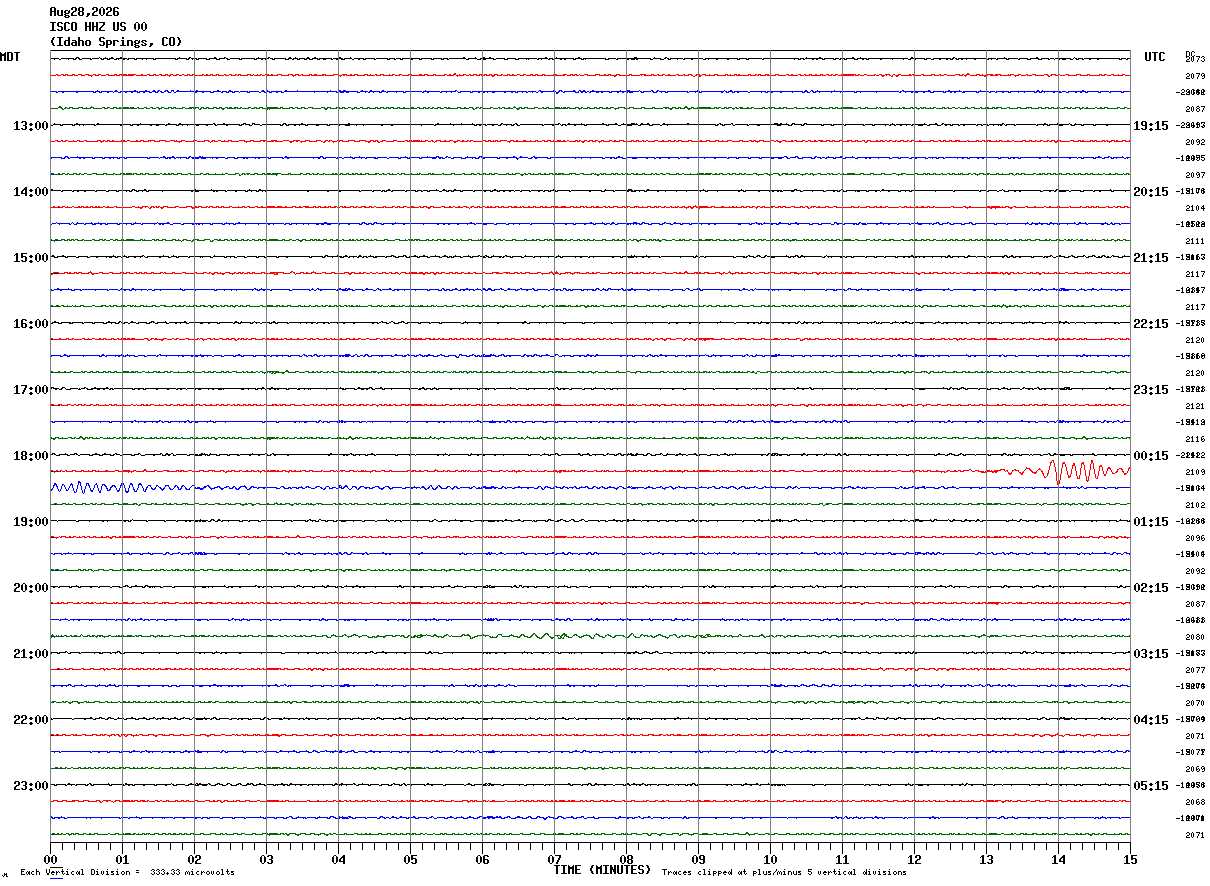The width and height of the screenshot is (1210, 886).
Task: Select the 15 minute mark on the time axis
Action: [1130, 860]
